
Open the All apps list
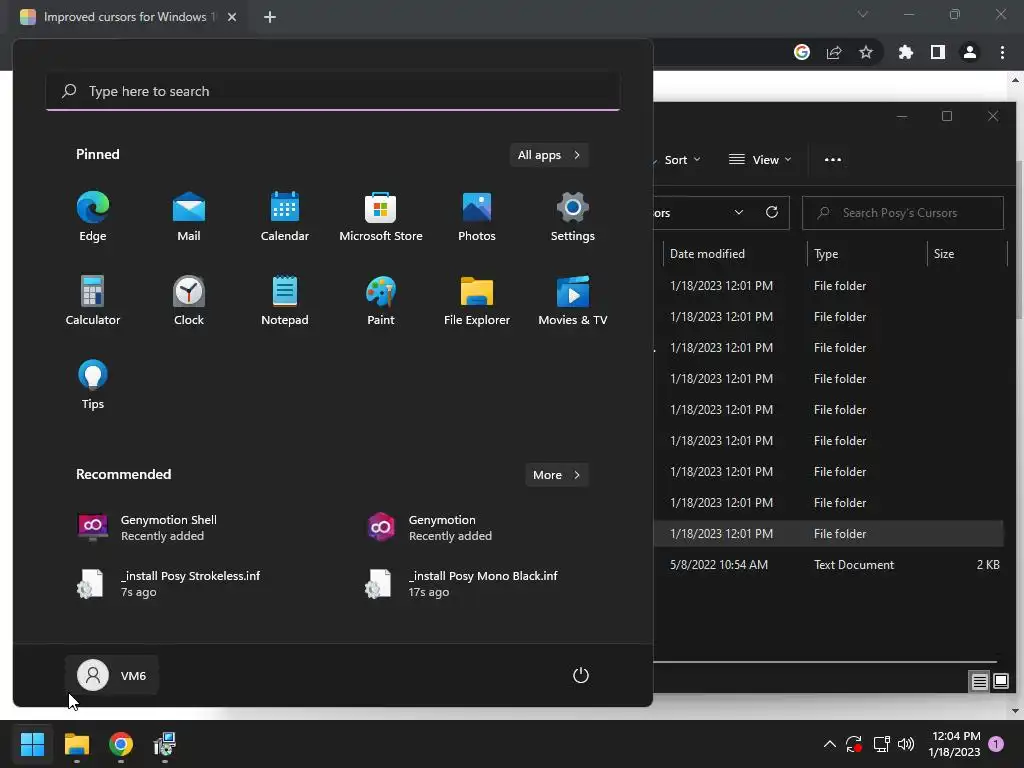pos(549,155)
